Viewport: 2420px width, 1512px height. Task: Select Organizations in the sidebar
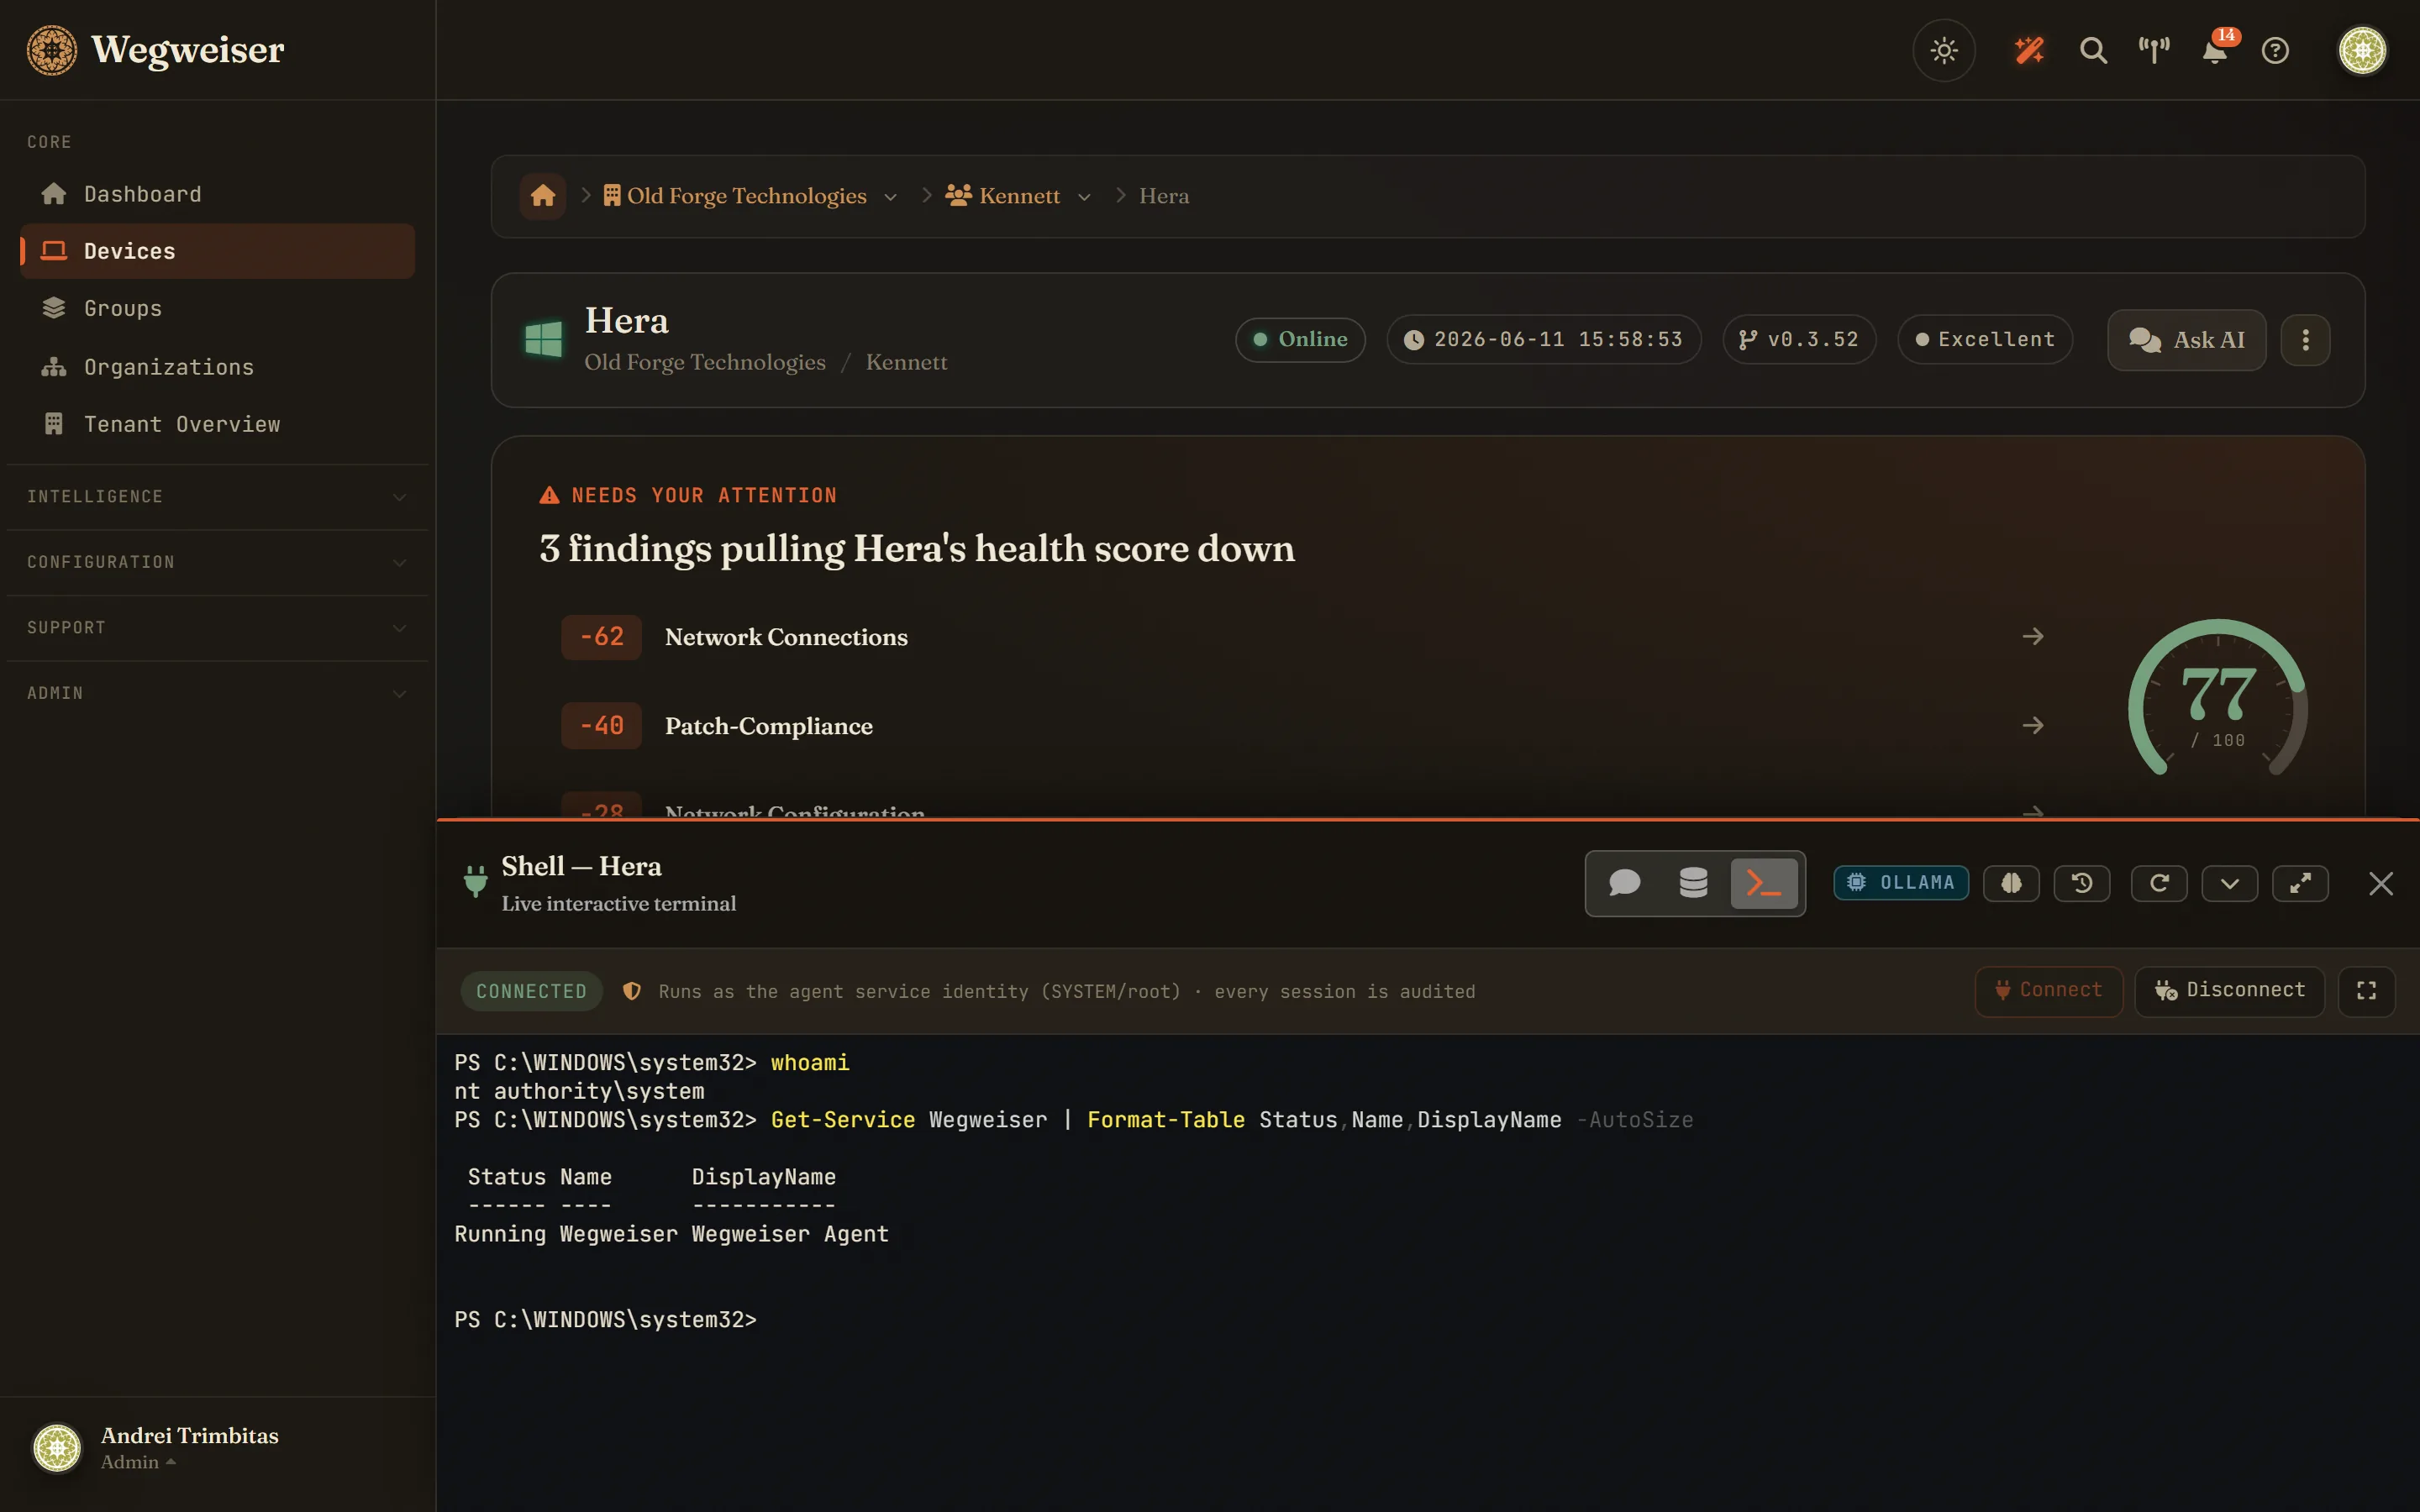tap(217, 367)
